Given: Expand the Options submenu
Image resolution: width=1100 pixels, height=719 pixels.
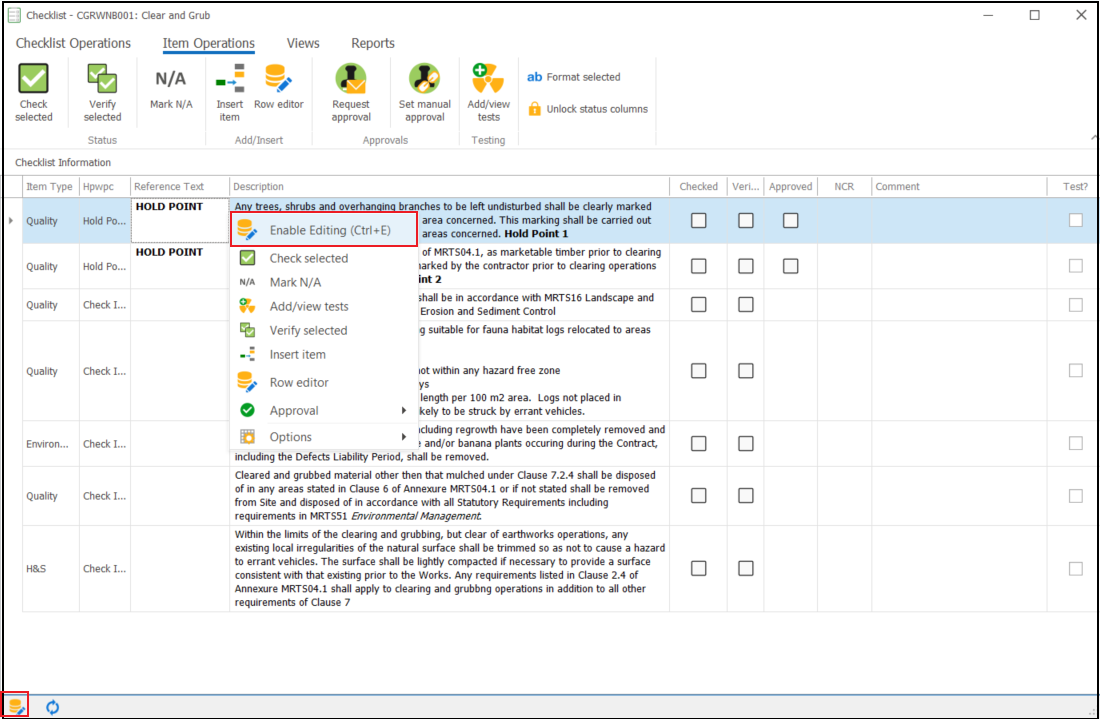Looking at the screenshot, I should [324, 437].
